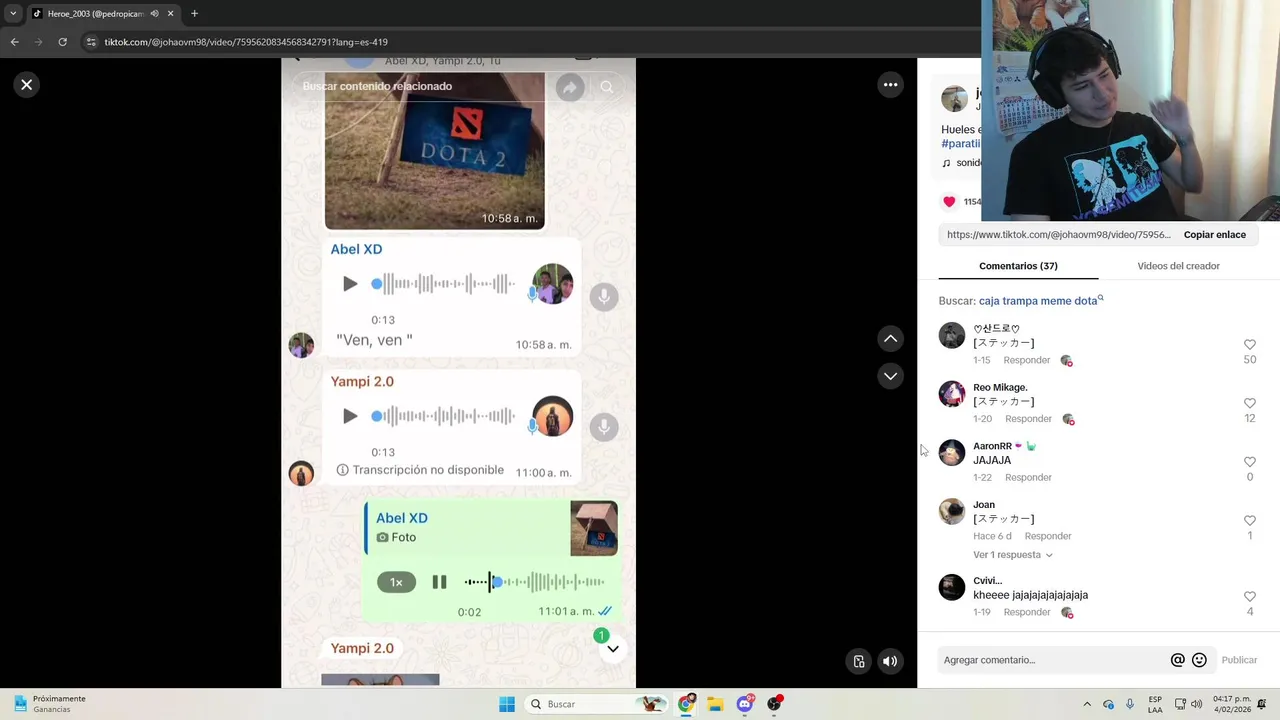
Task: Open the video creator's profile avatar
Action: coord(954,99)
